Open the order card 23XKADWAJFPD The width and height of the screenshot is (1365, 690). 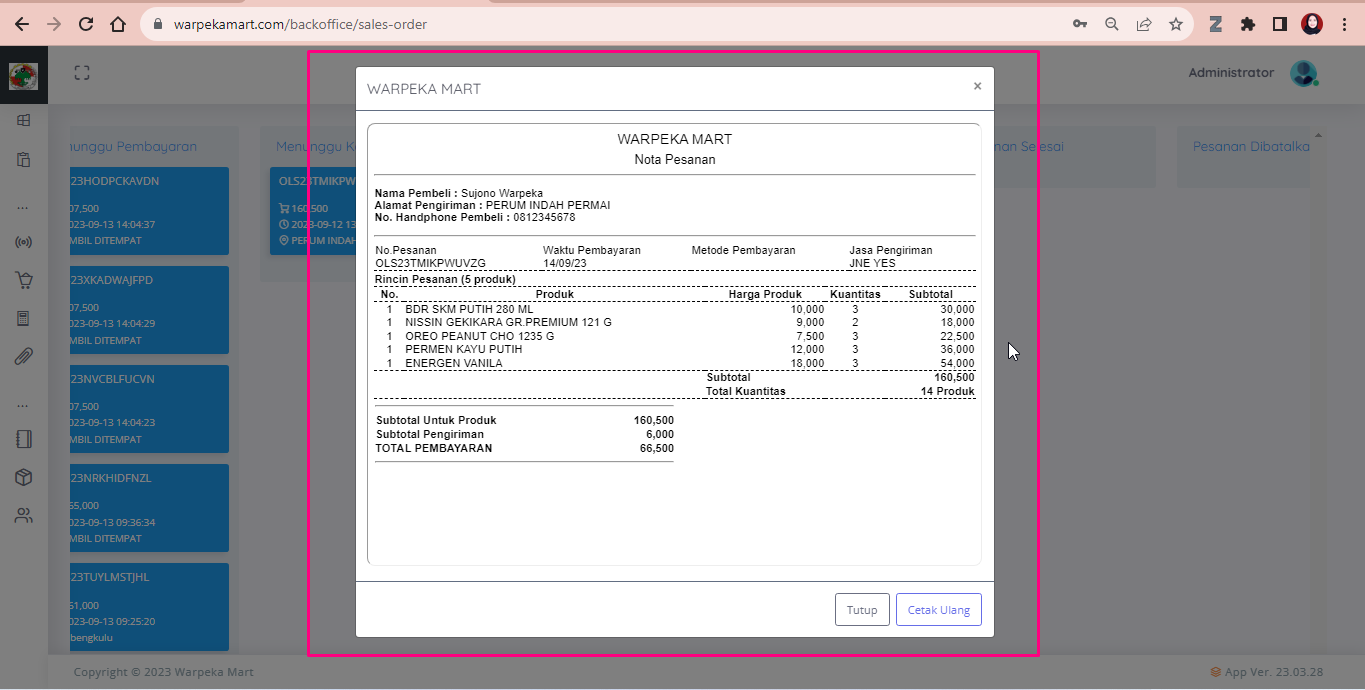pos(148,310)
